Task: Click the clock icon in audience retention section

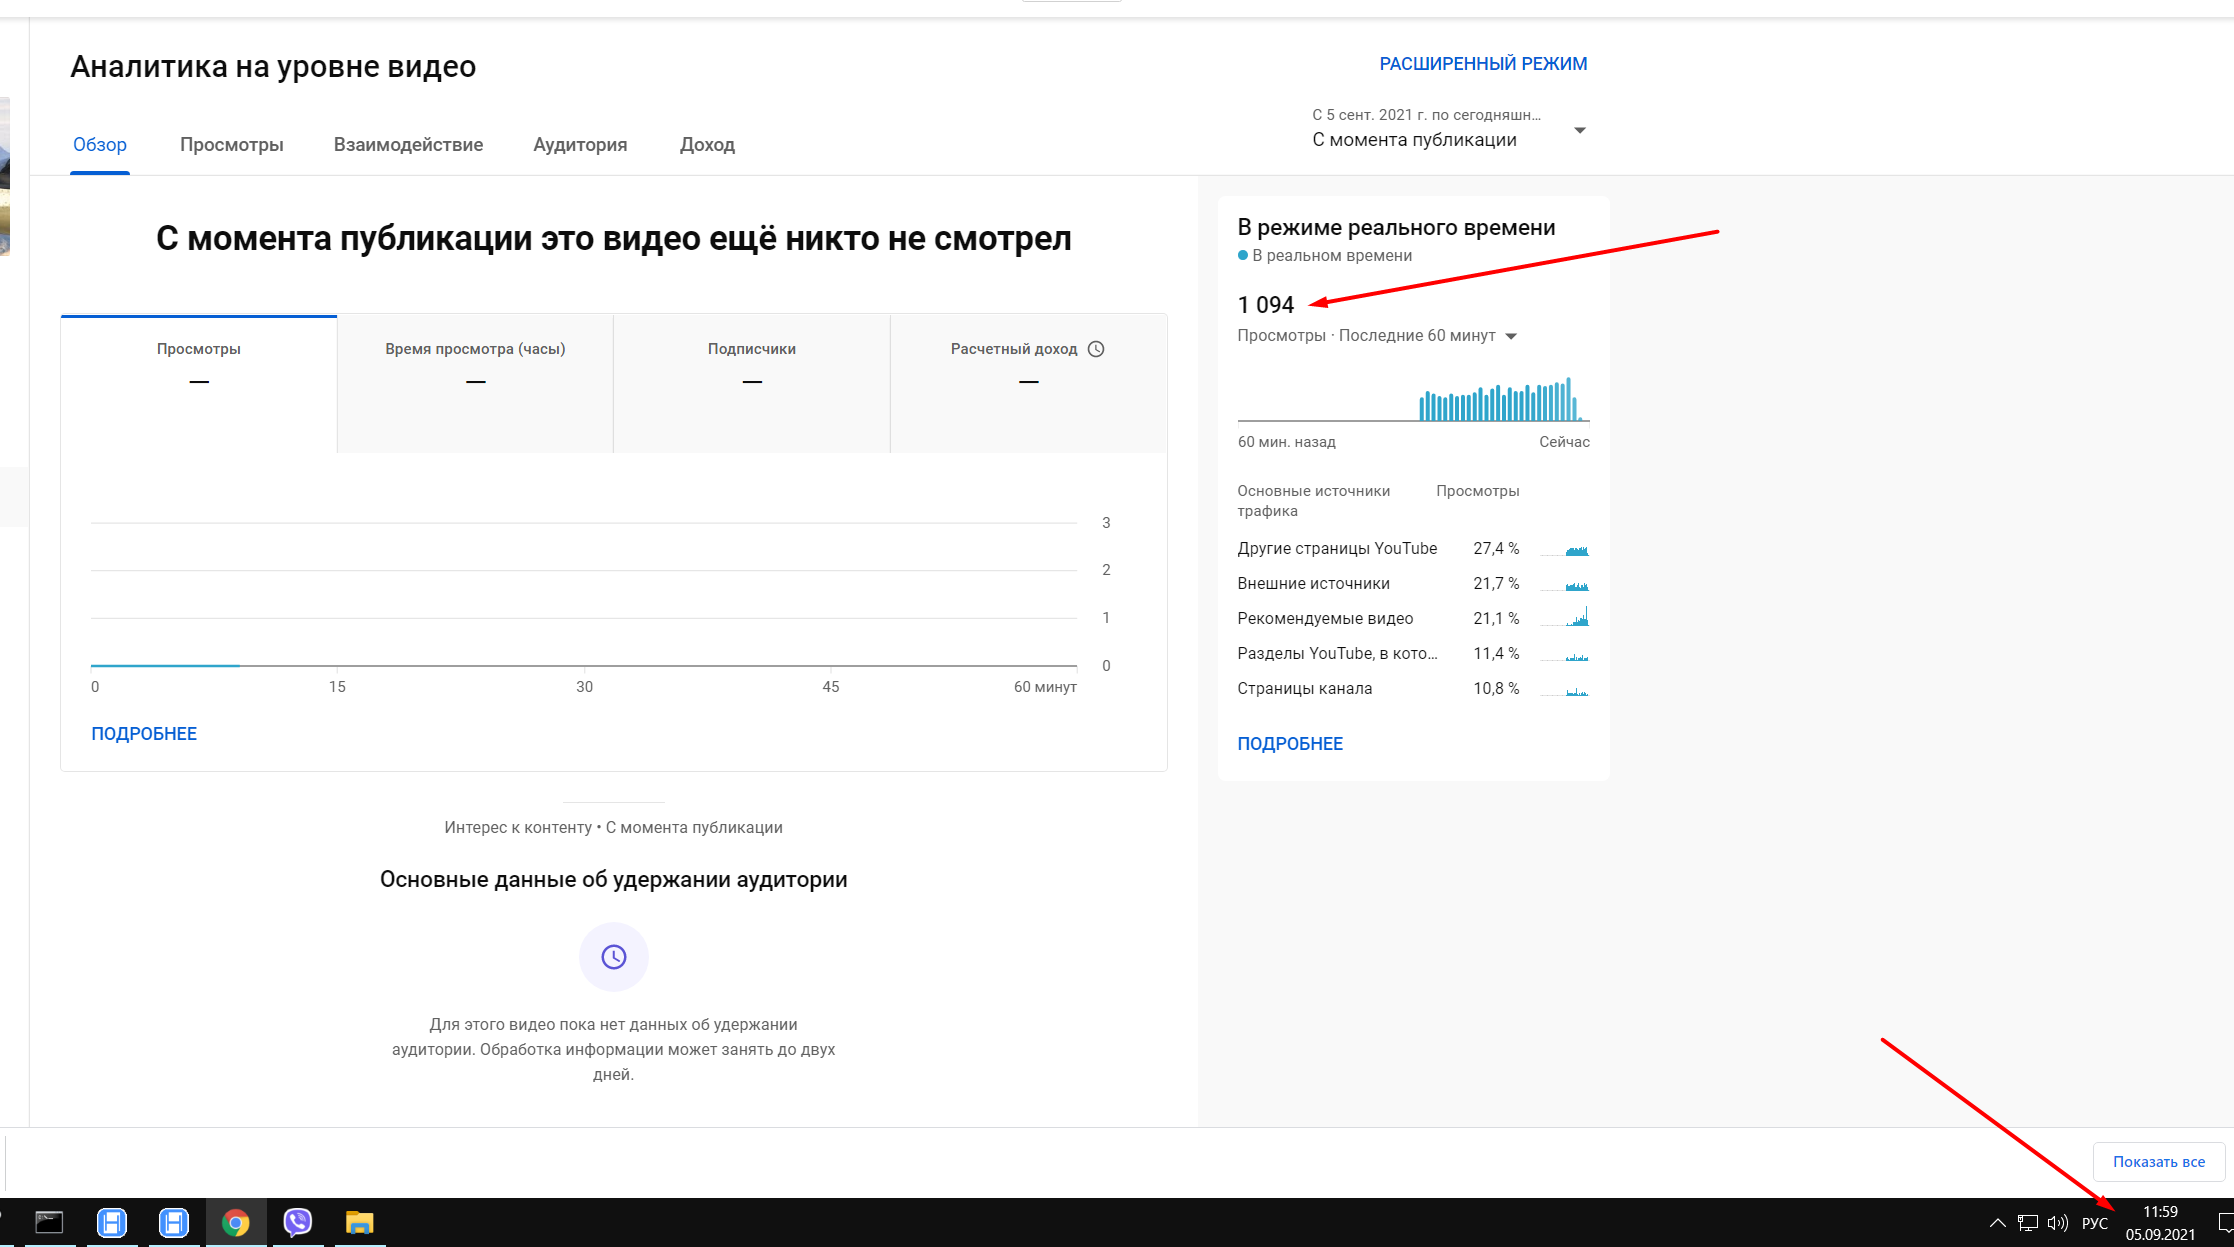Action: [x=613, y=957]
